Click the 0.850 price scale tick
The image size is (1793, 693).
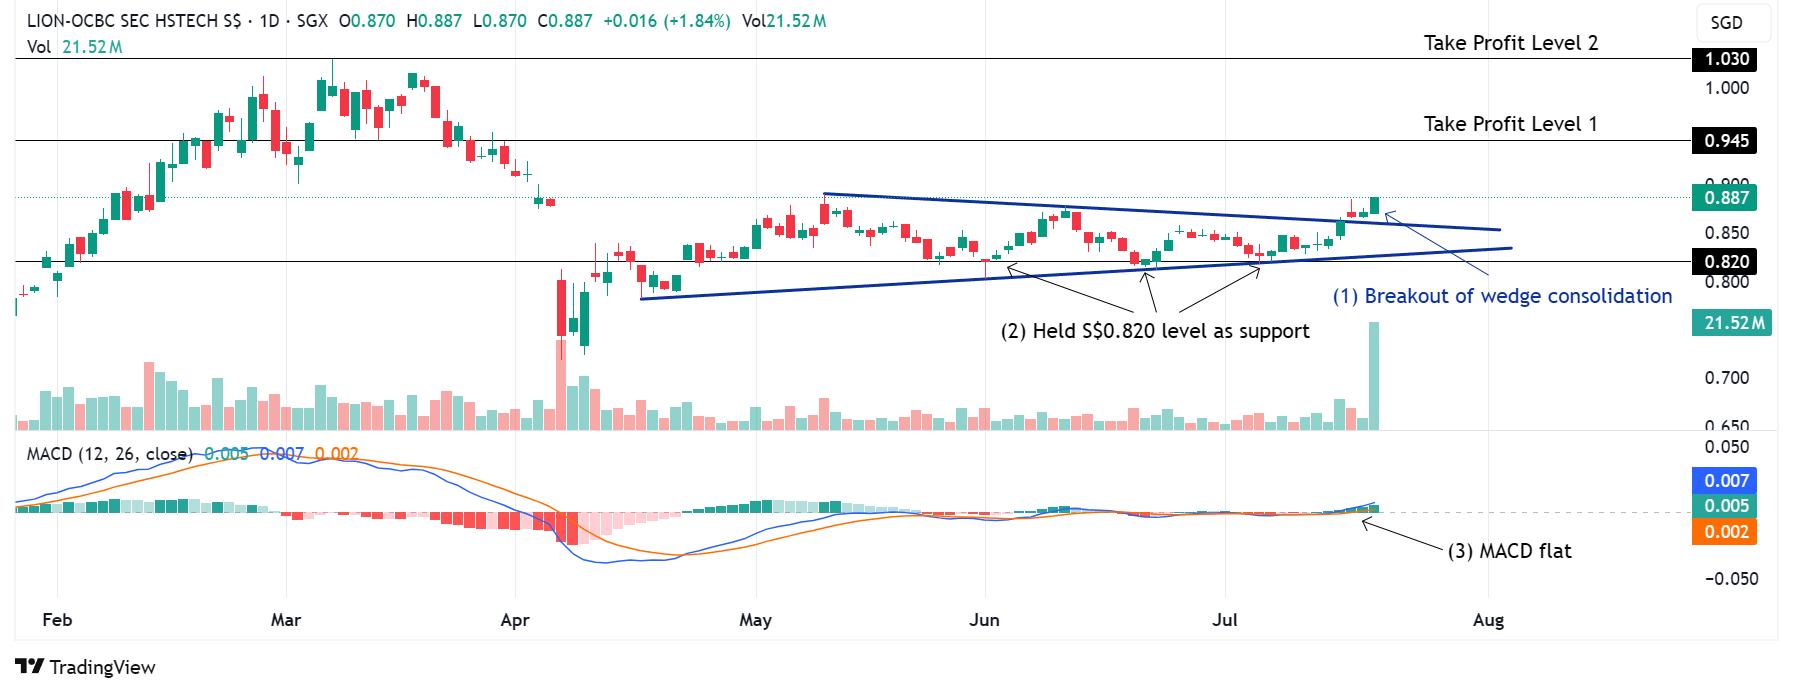click(x=1727, y=233)
